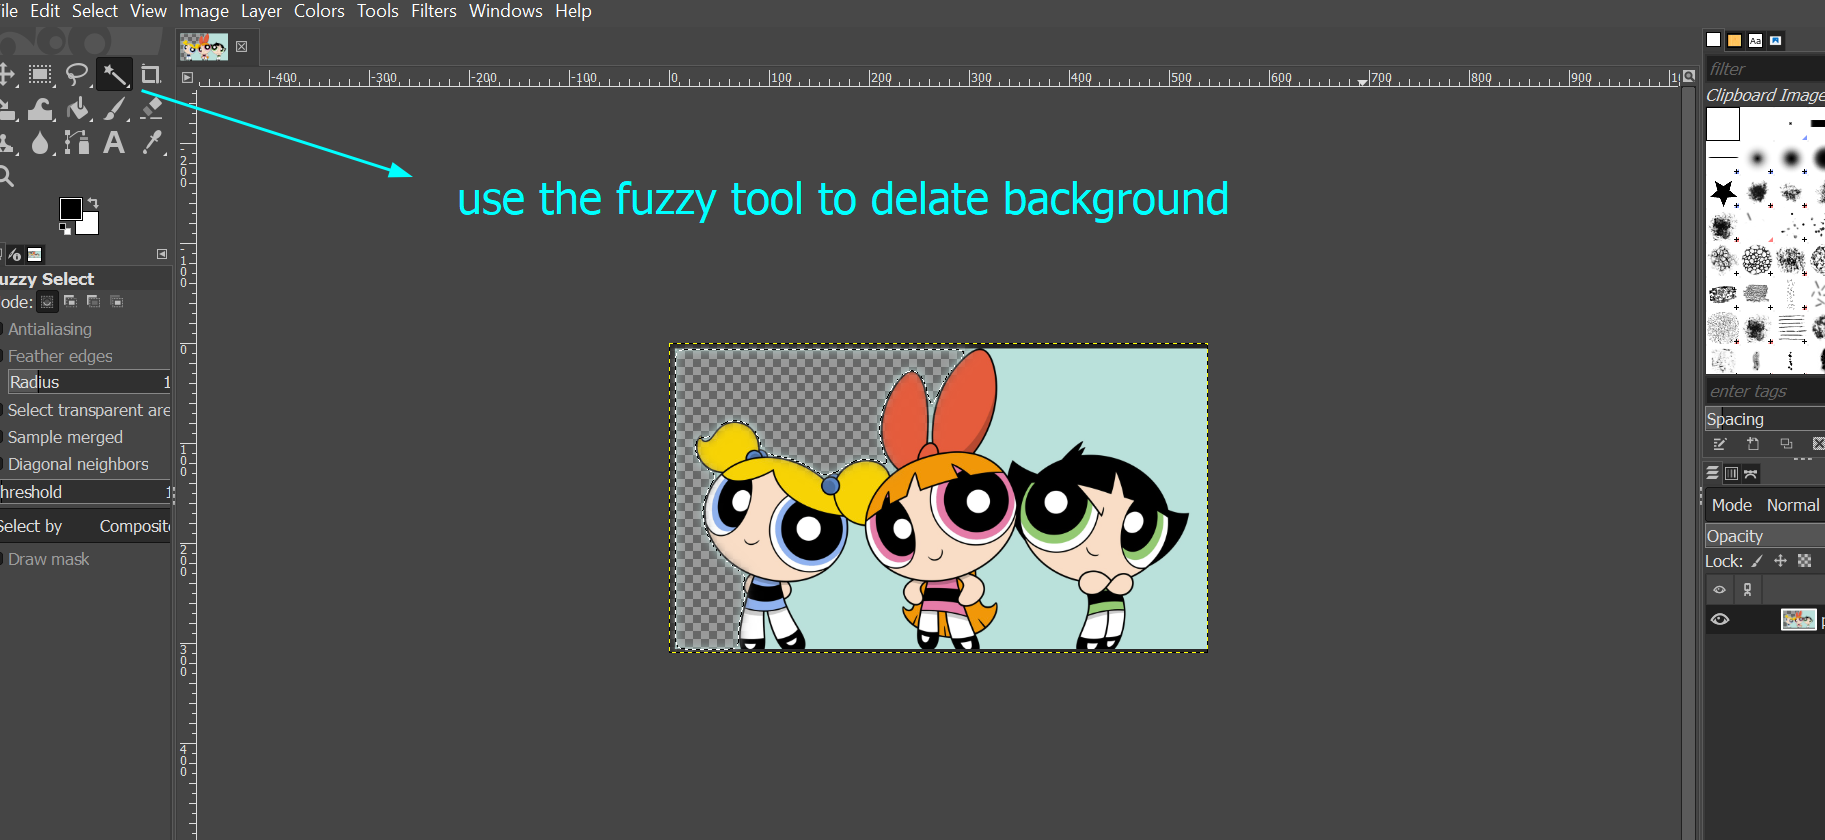Open the Tools menu
This screenshot has width=1825, height=840.
click(x=378, y=11)
